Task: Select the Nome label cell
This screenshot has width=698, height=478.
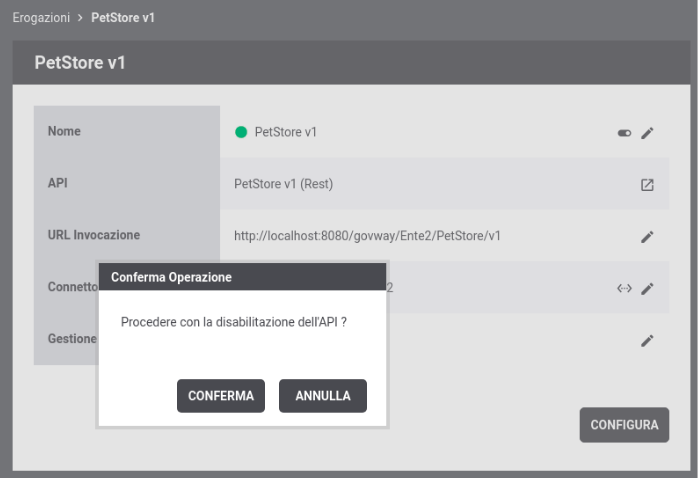Action: click(127, 131)
